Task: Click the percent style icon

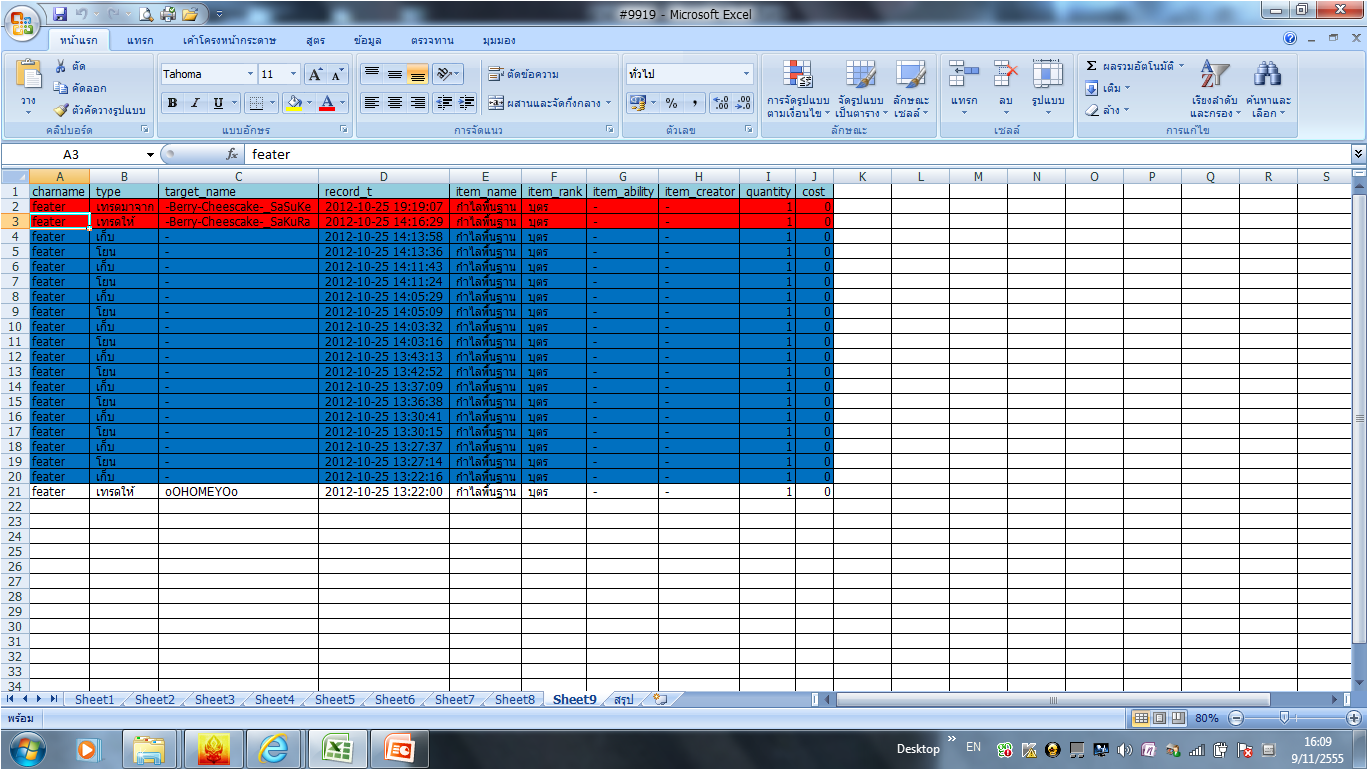Action: point(671,103)
